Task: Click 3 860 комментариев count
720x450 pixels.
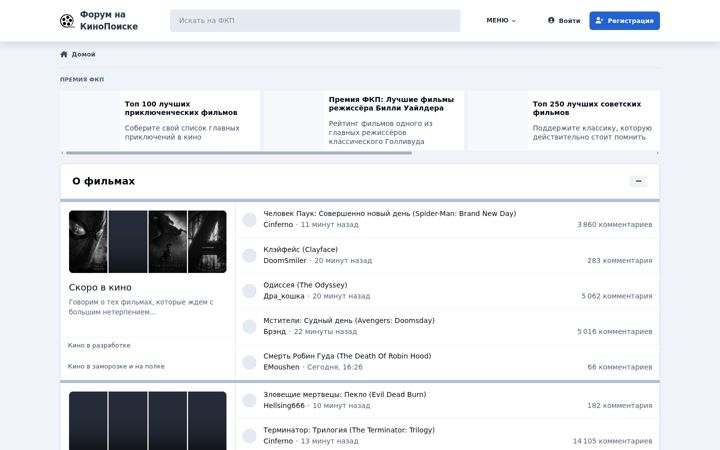Action: 615,225
